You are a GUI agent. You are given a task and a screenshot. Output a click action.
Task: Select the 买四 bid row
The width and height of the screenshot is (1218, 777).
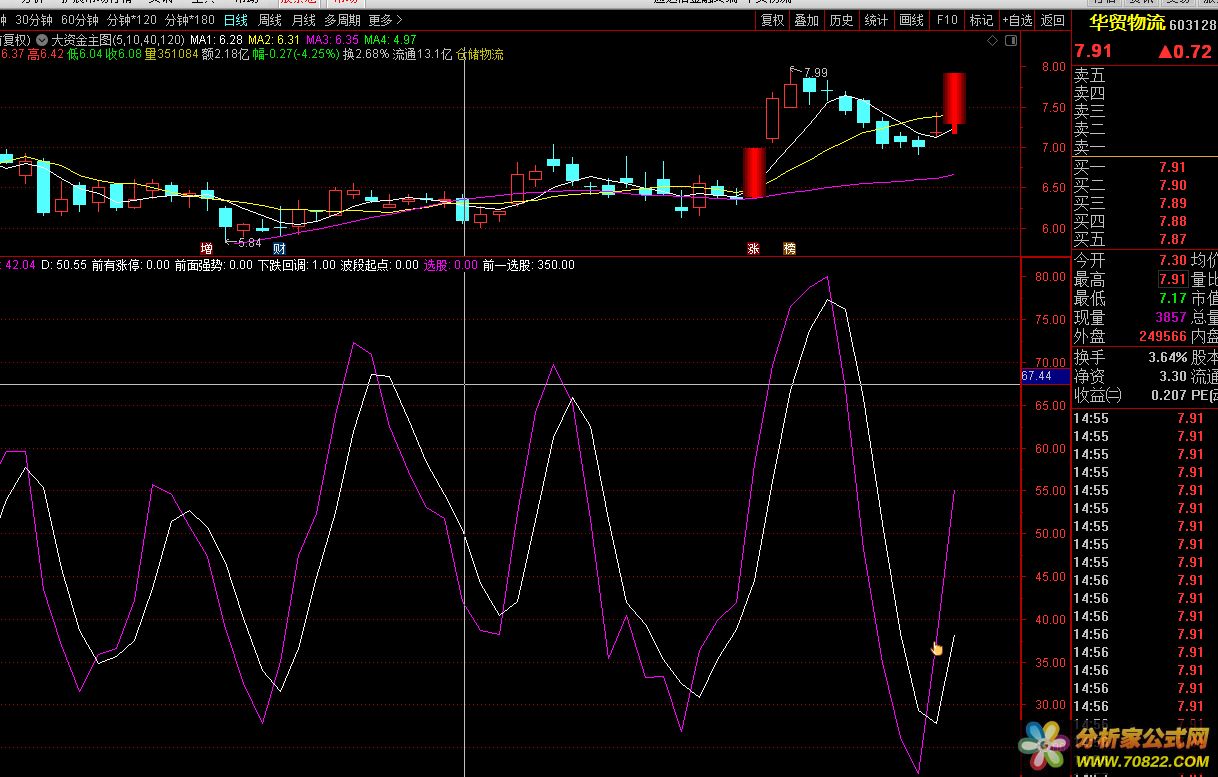1145,221
